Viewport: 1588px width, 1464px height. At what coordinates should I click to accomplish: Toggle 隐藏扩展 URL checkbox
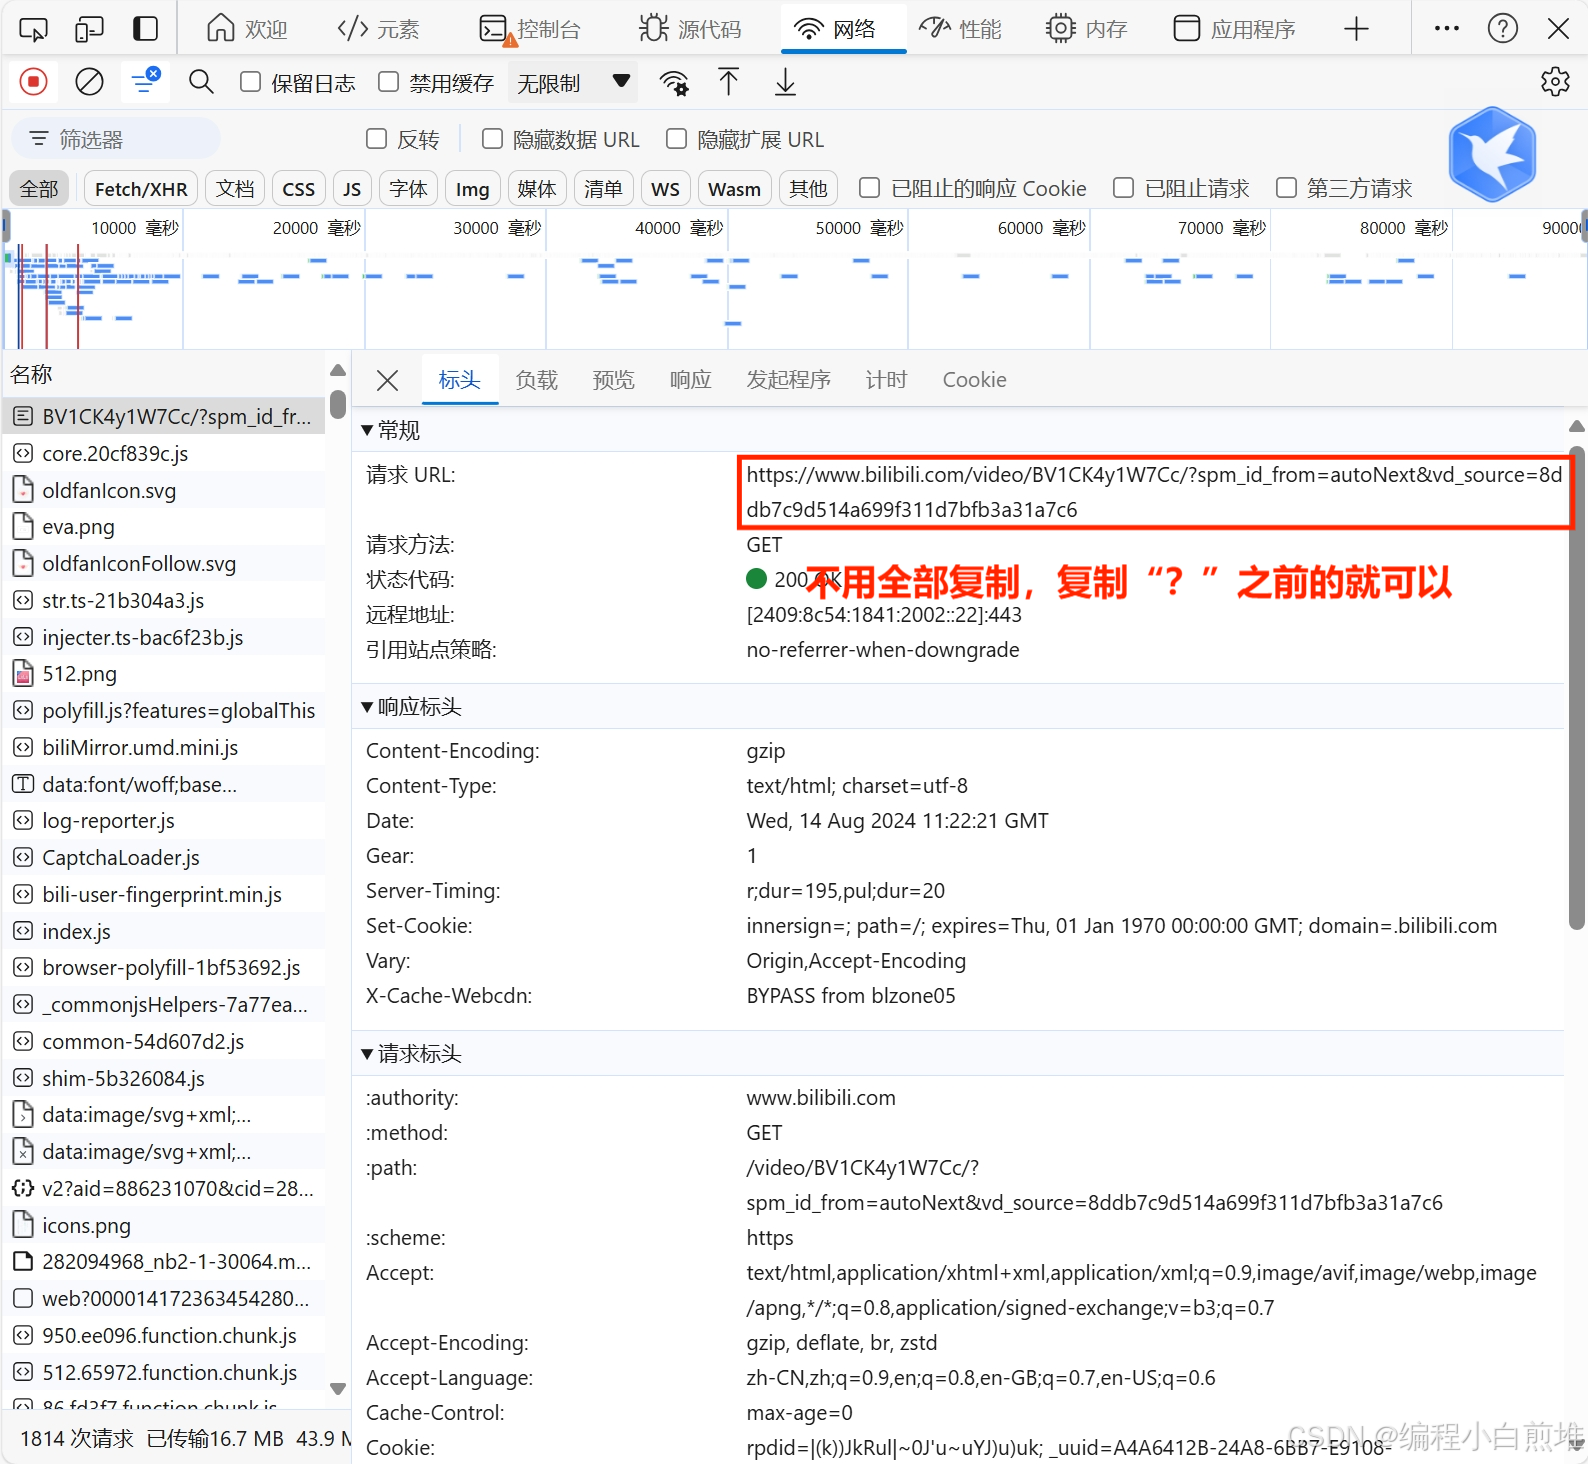[x=677, y=139]
